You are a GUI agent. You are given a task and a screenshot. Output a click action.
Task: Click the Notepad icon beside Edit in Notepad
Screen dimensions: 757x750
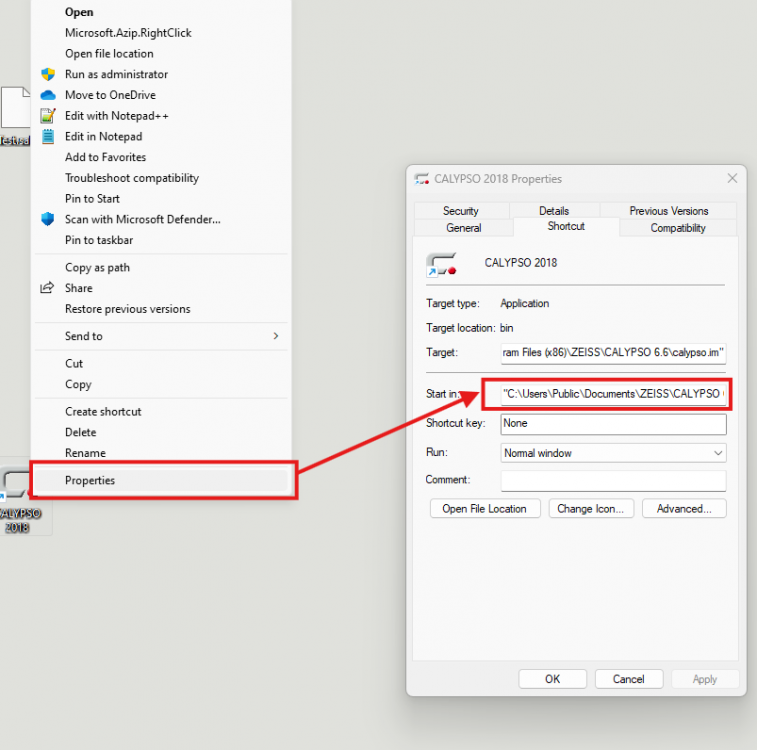pos(48,137)
